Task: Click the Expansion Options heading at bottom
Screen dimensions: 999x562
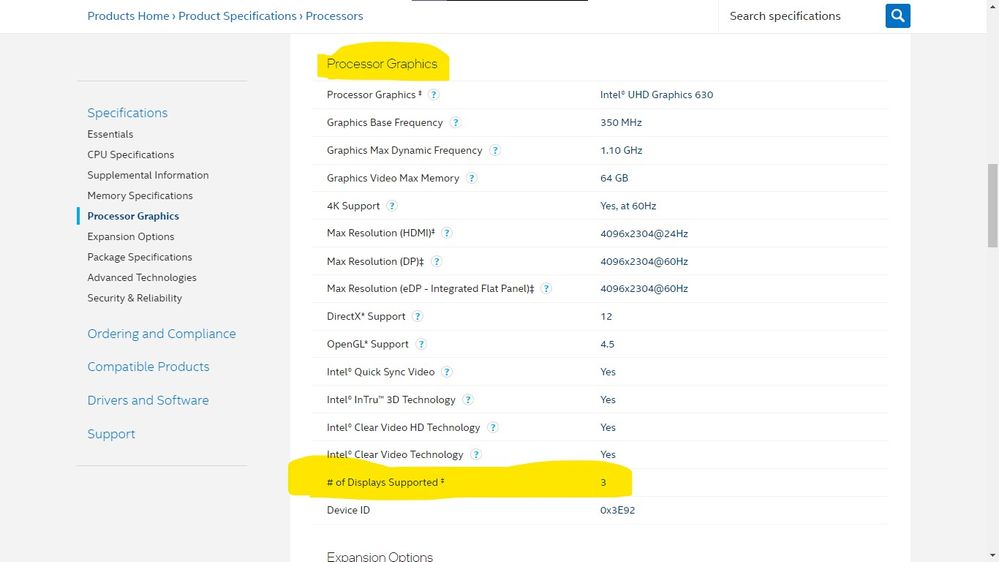Action: coord(380,556)
